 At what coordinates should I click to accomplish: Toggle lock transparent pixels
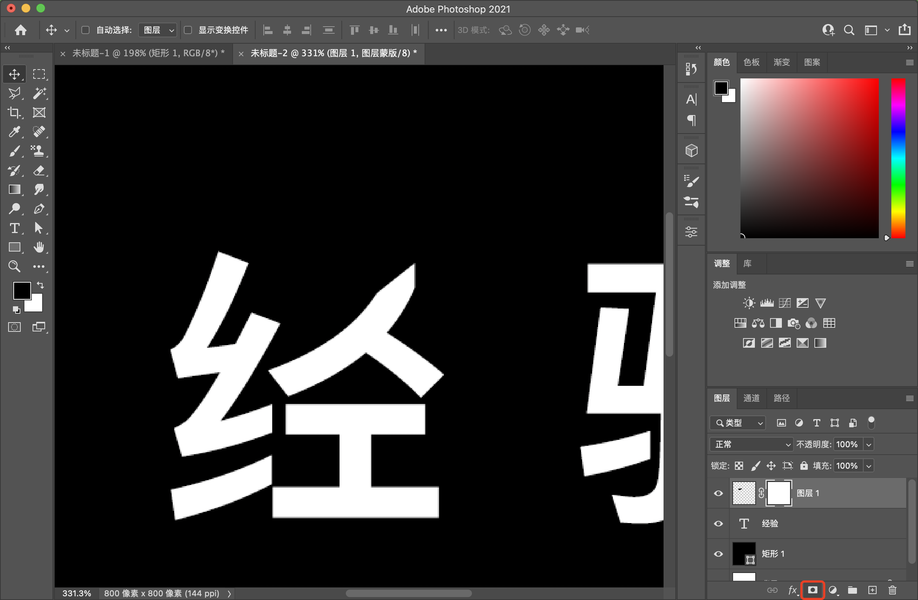pyautogui.click(x=739, y=466)
